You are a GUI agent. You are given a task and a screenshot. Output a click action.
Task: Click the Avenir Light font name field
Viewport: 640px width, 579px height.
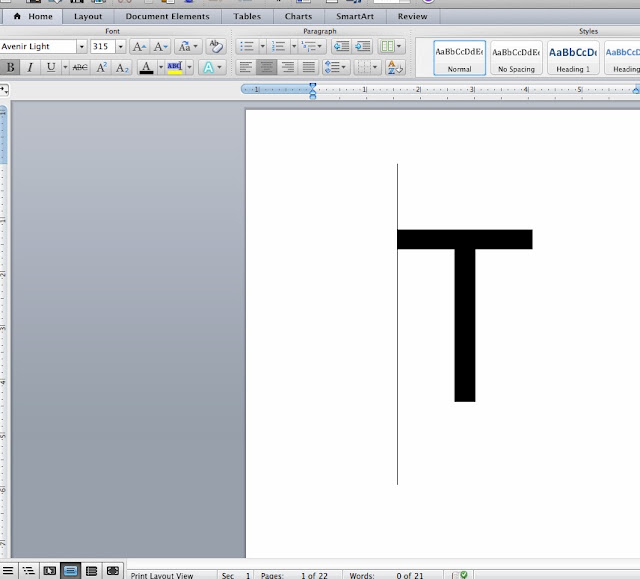38,47
